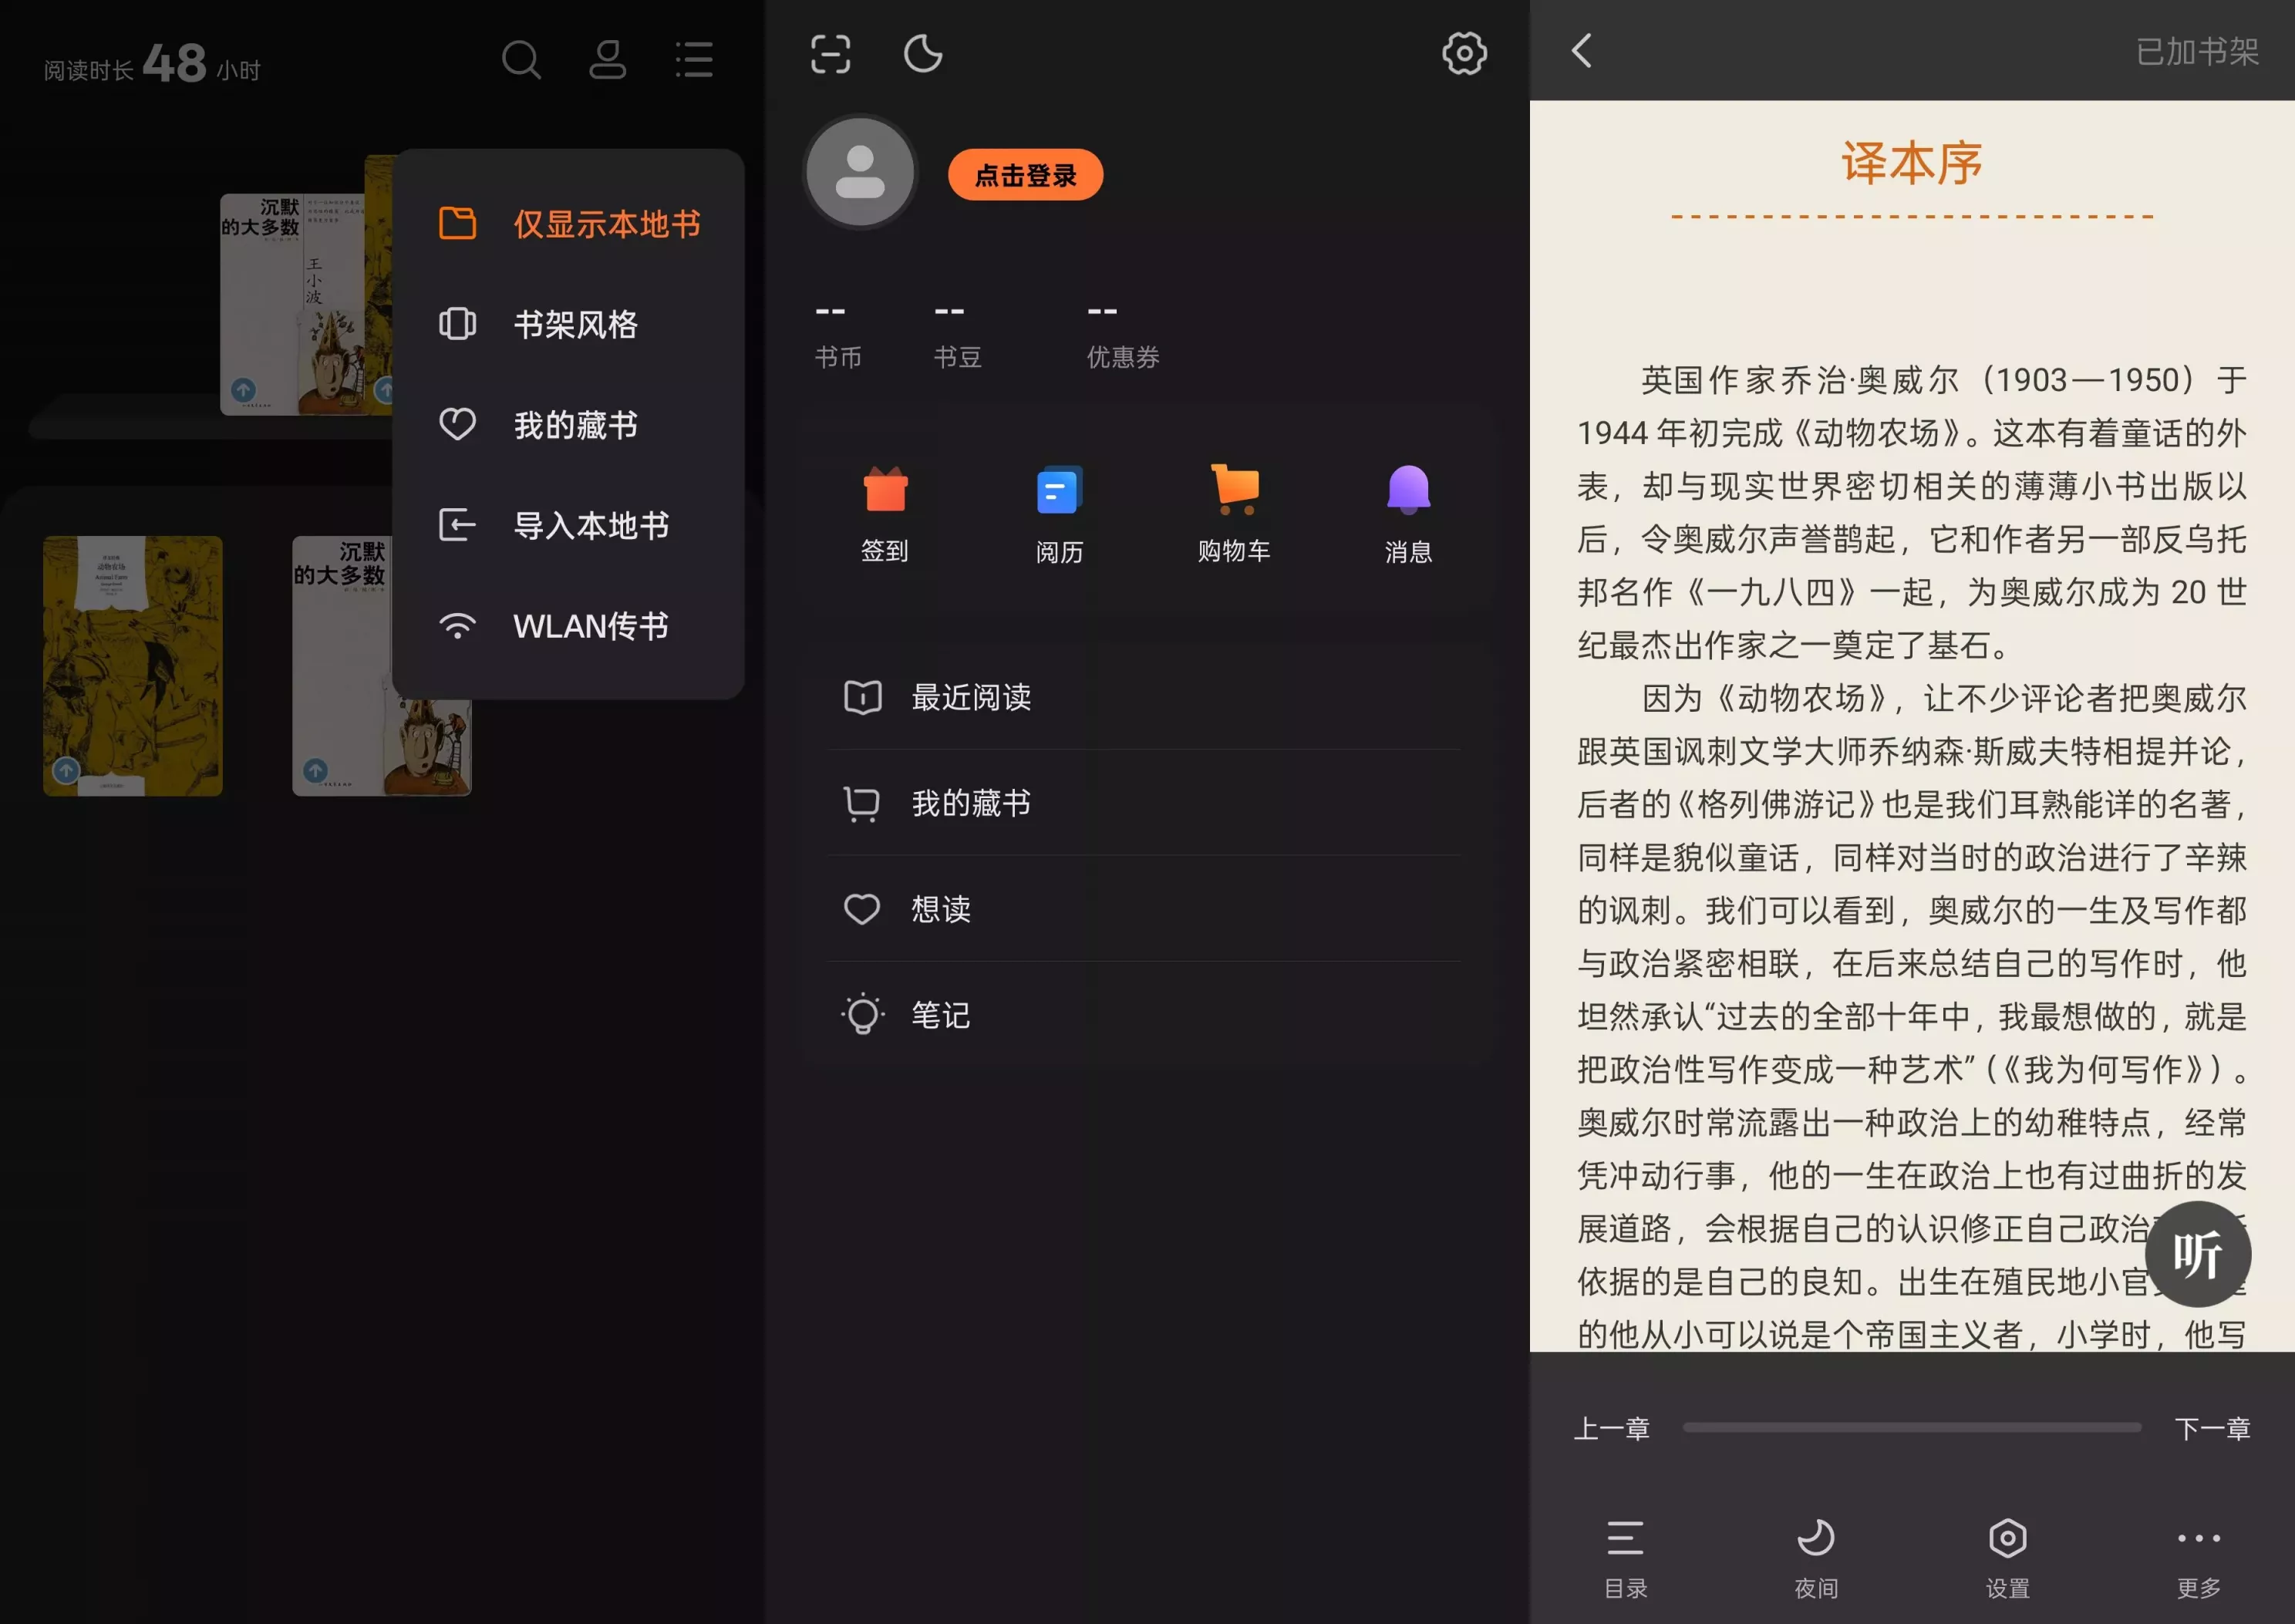Click the chapter progress slider bar
The width and height of the screenshot is (2295, 1624).
click(1911, 1428)
